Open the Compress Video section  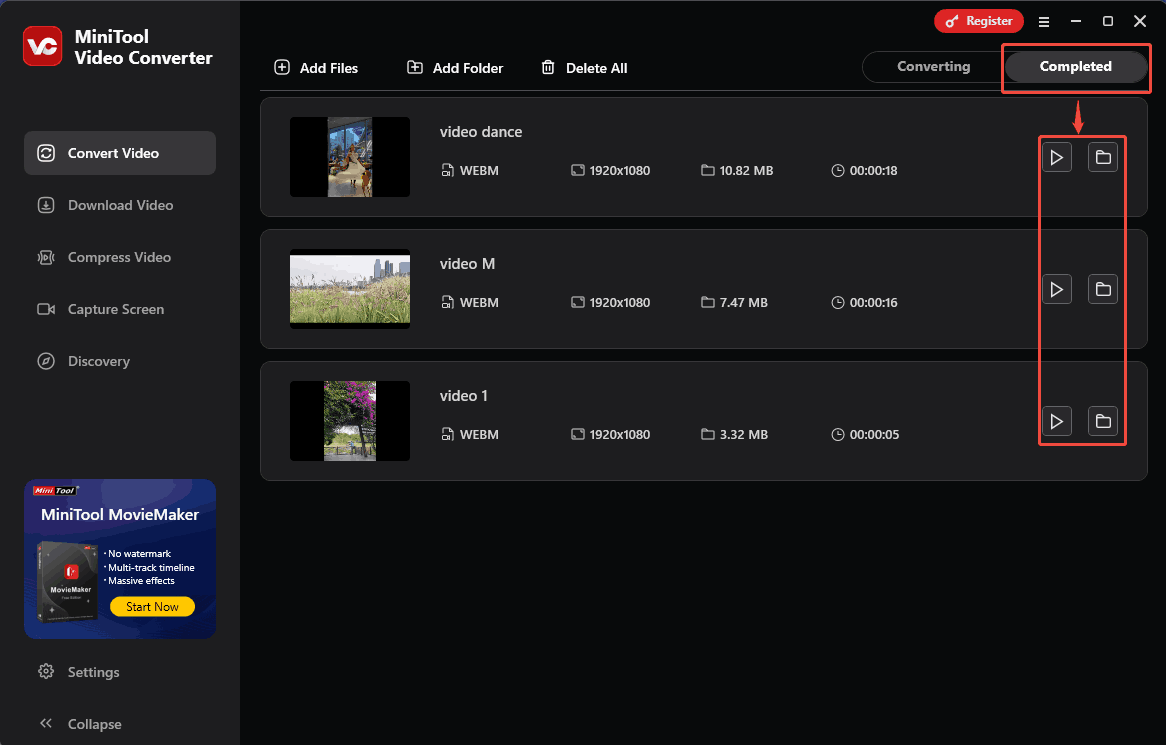tap(120, 257)
